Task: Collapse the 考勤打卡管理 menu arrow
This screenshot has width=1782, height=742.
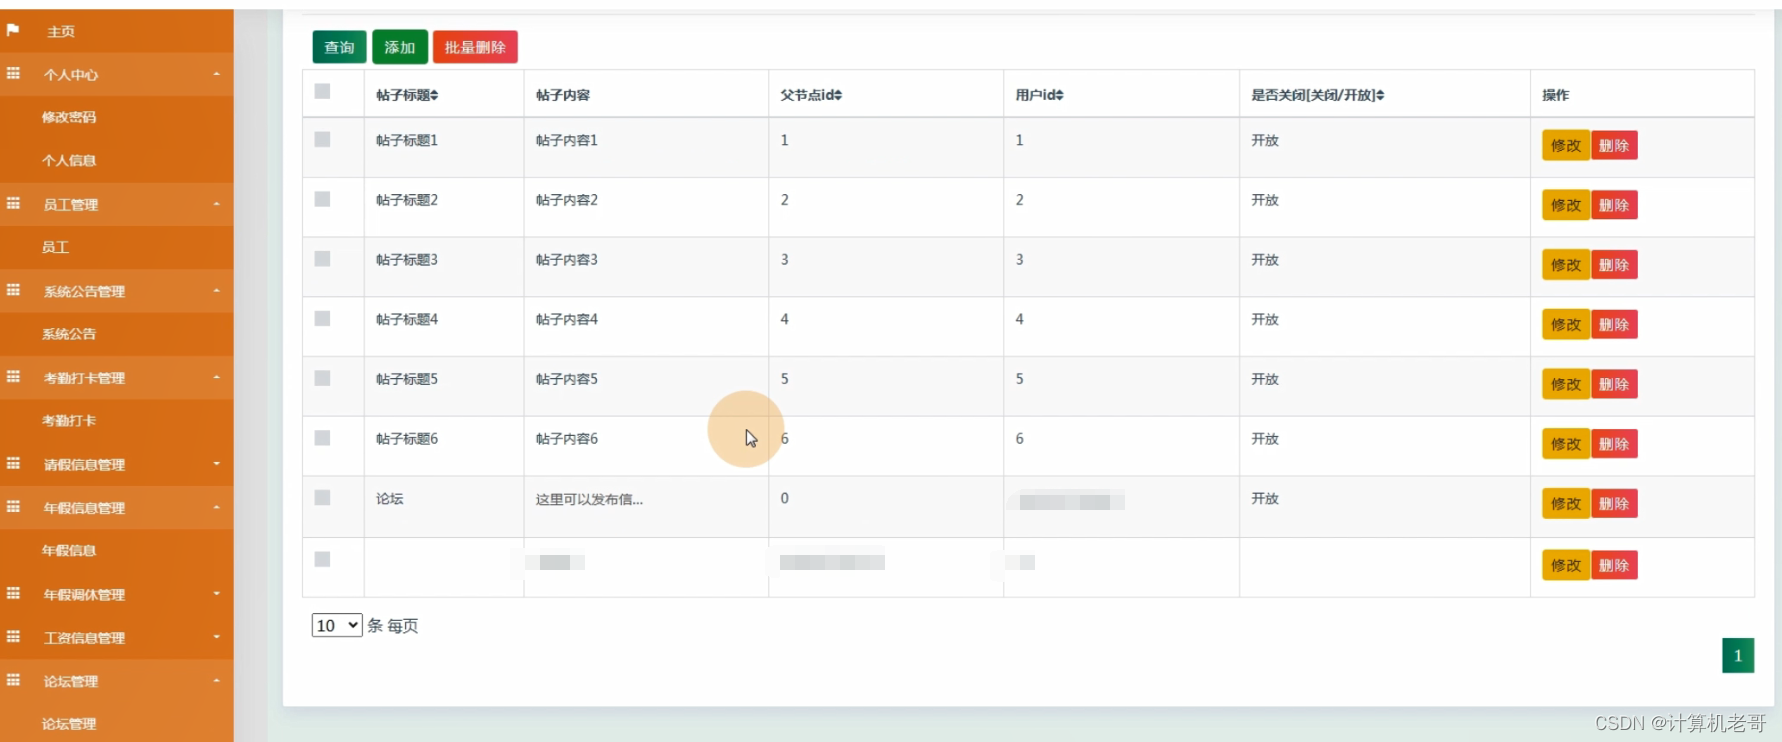Action: click(x=216, y=378)
